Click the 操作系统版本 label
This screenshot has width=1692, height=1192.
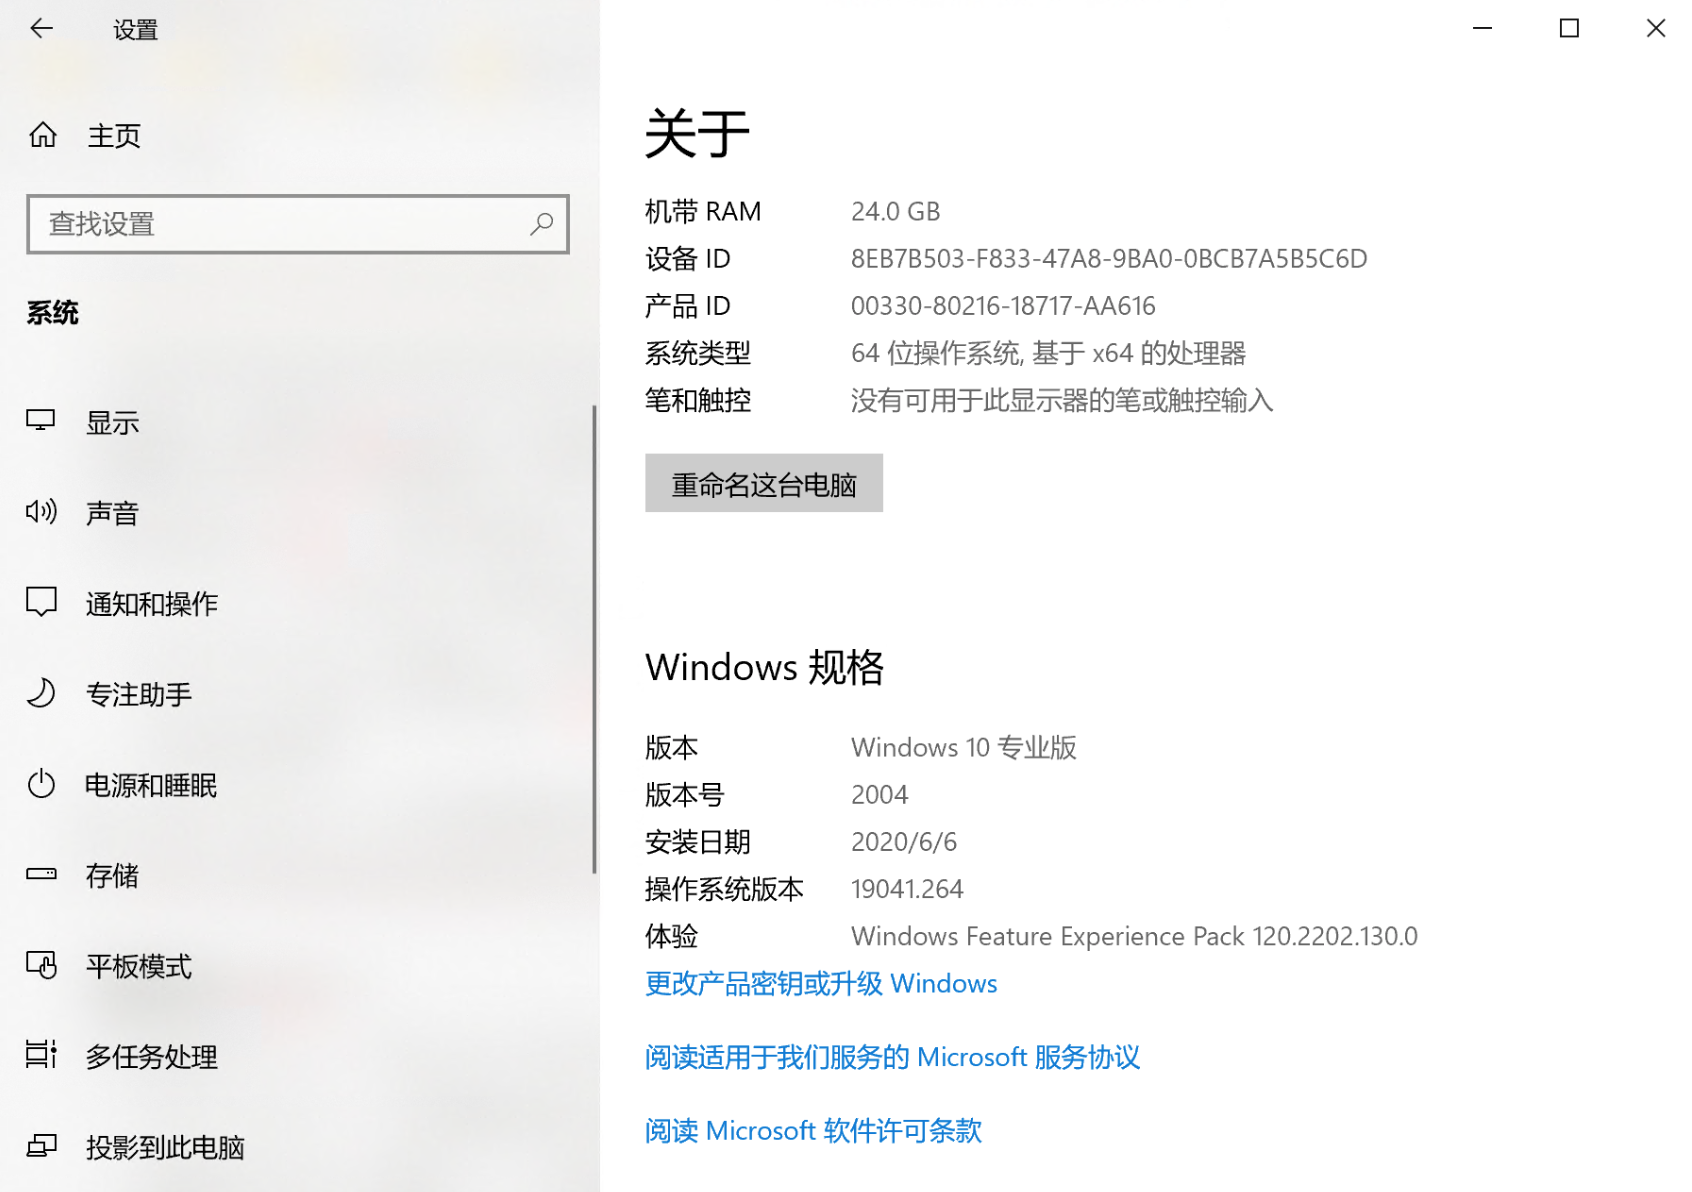724,889
